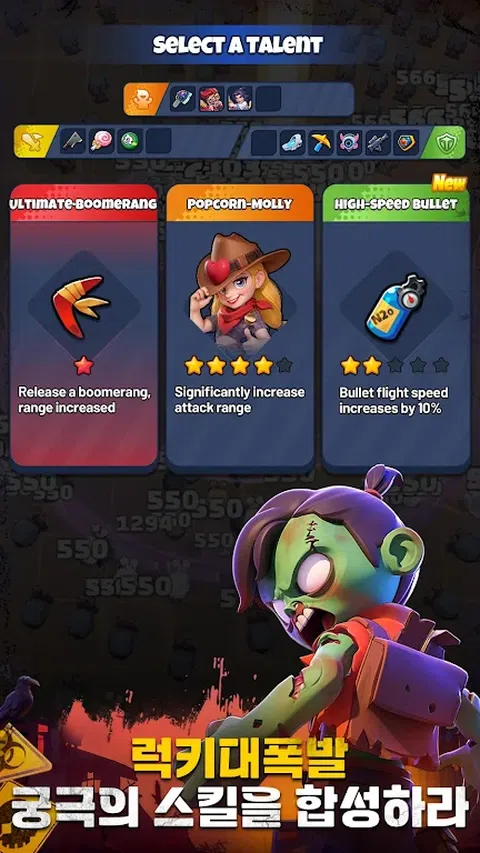Click the yellow pickaxe skill icon

click(321, 142)
